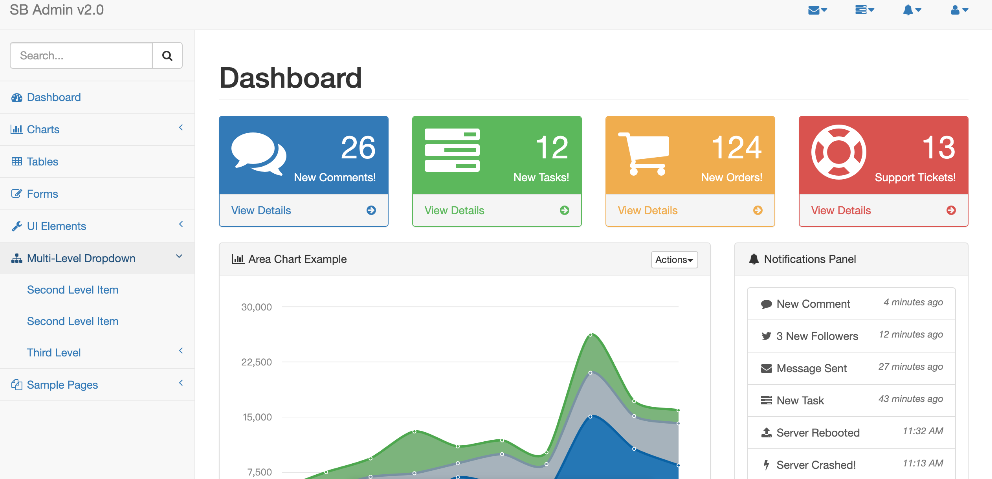992x479 pixels.
Task: Click the orange arrow circle on orders card
Action: coord(758,210)
